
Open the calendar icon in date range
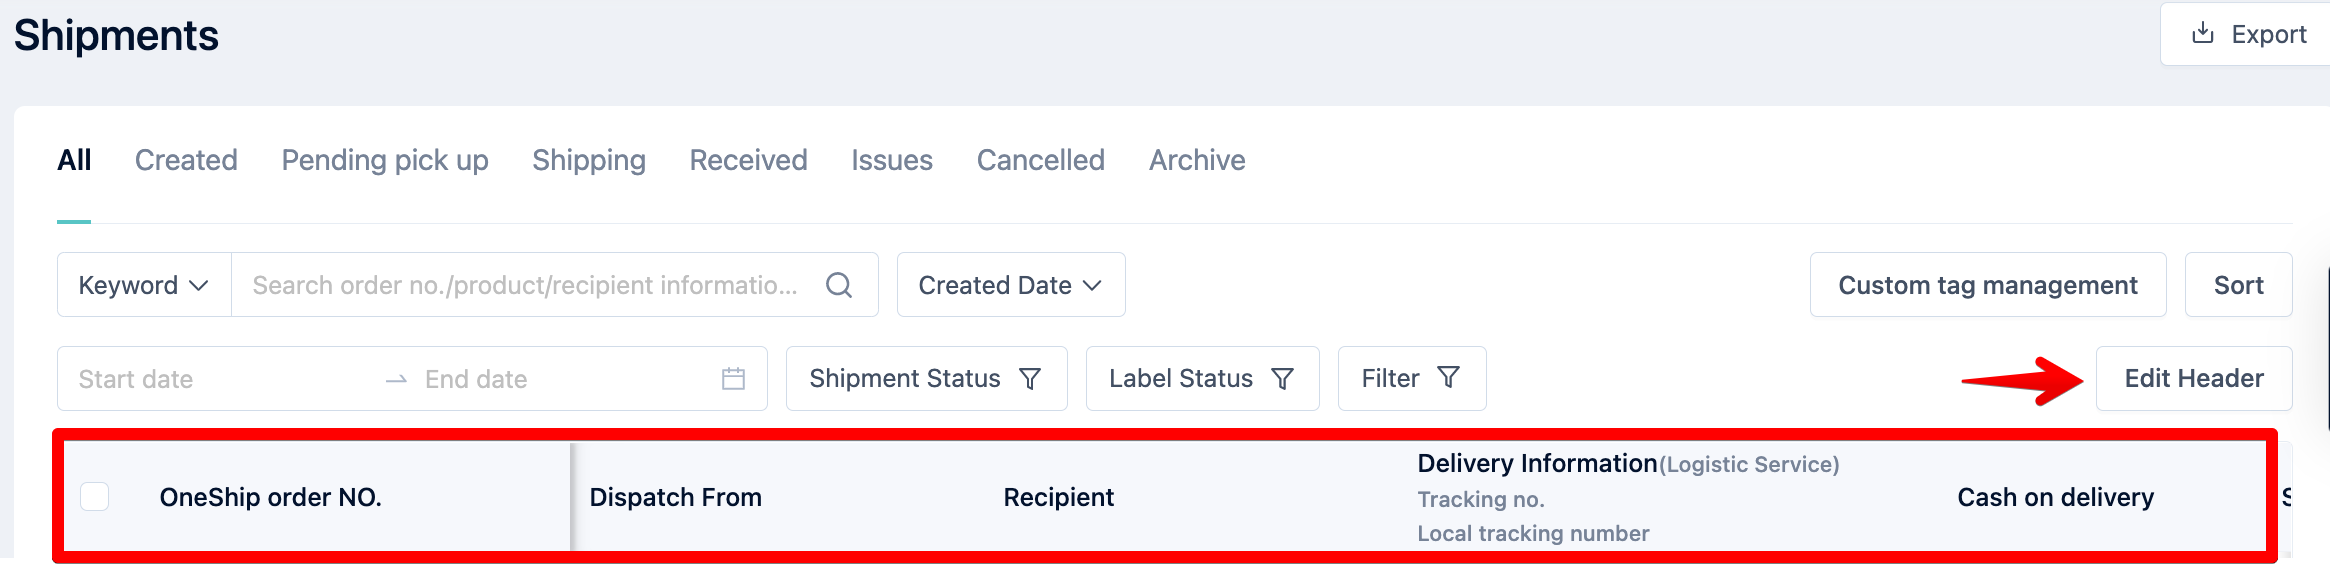pyautogui.click(x=733, y=379)
